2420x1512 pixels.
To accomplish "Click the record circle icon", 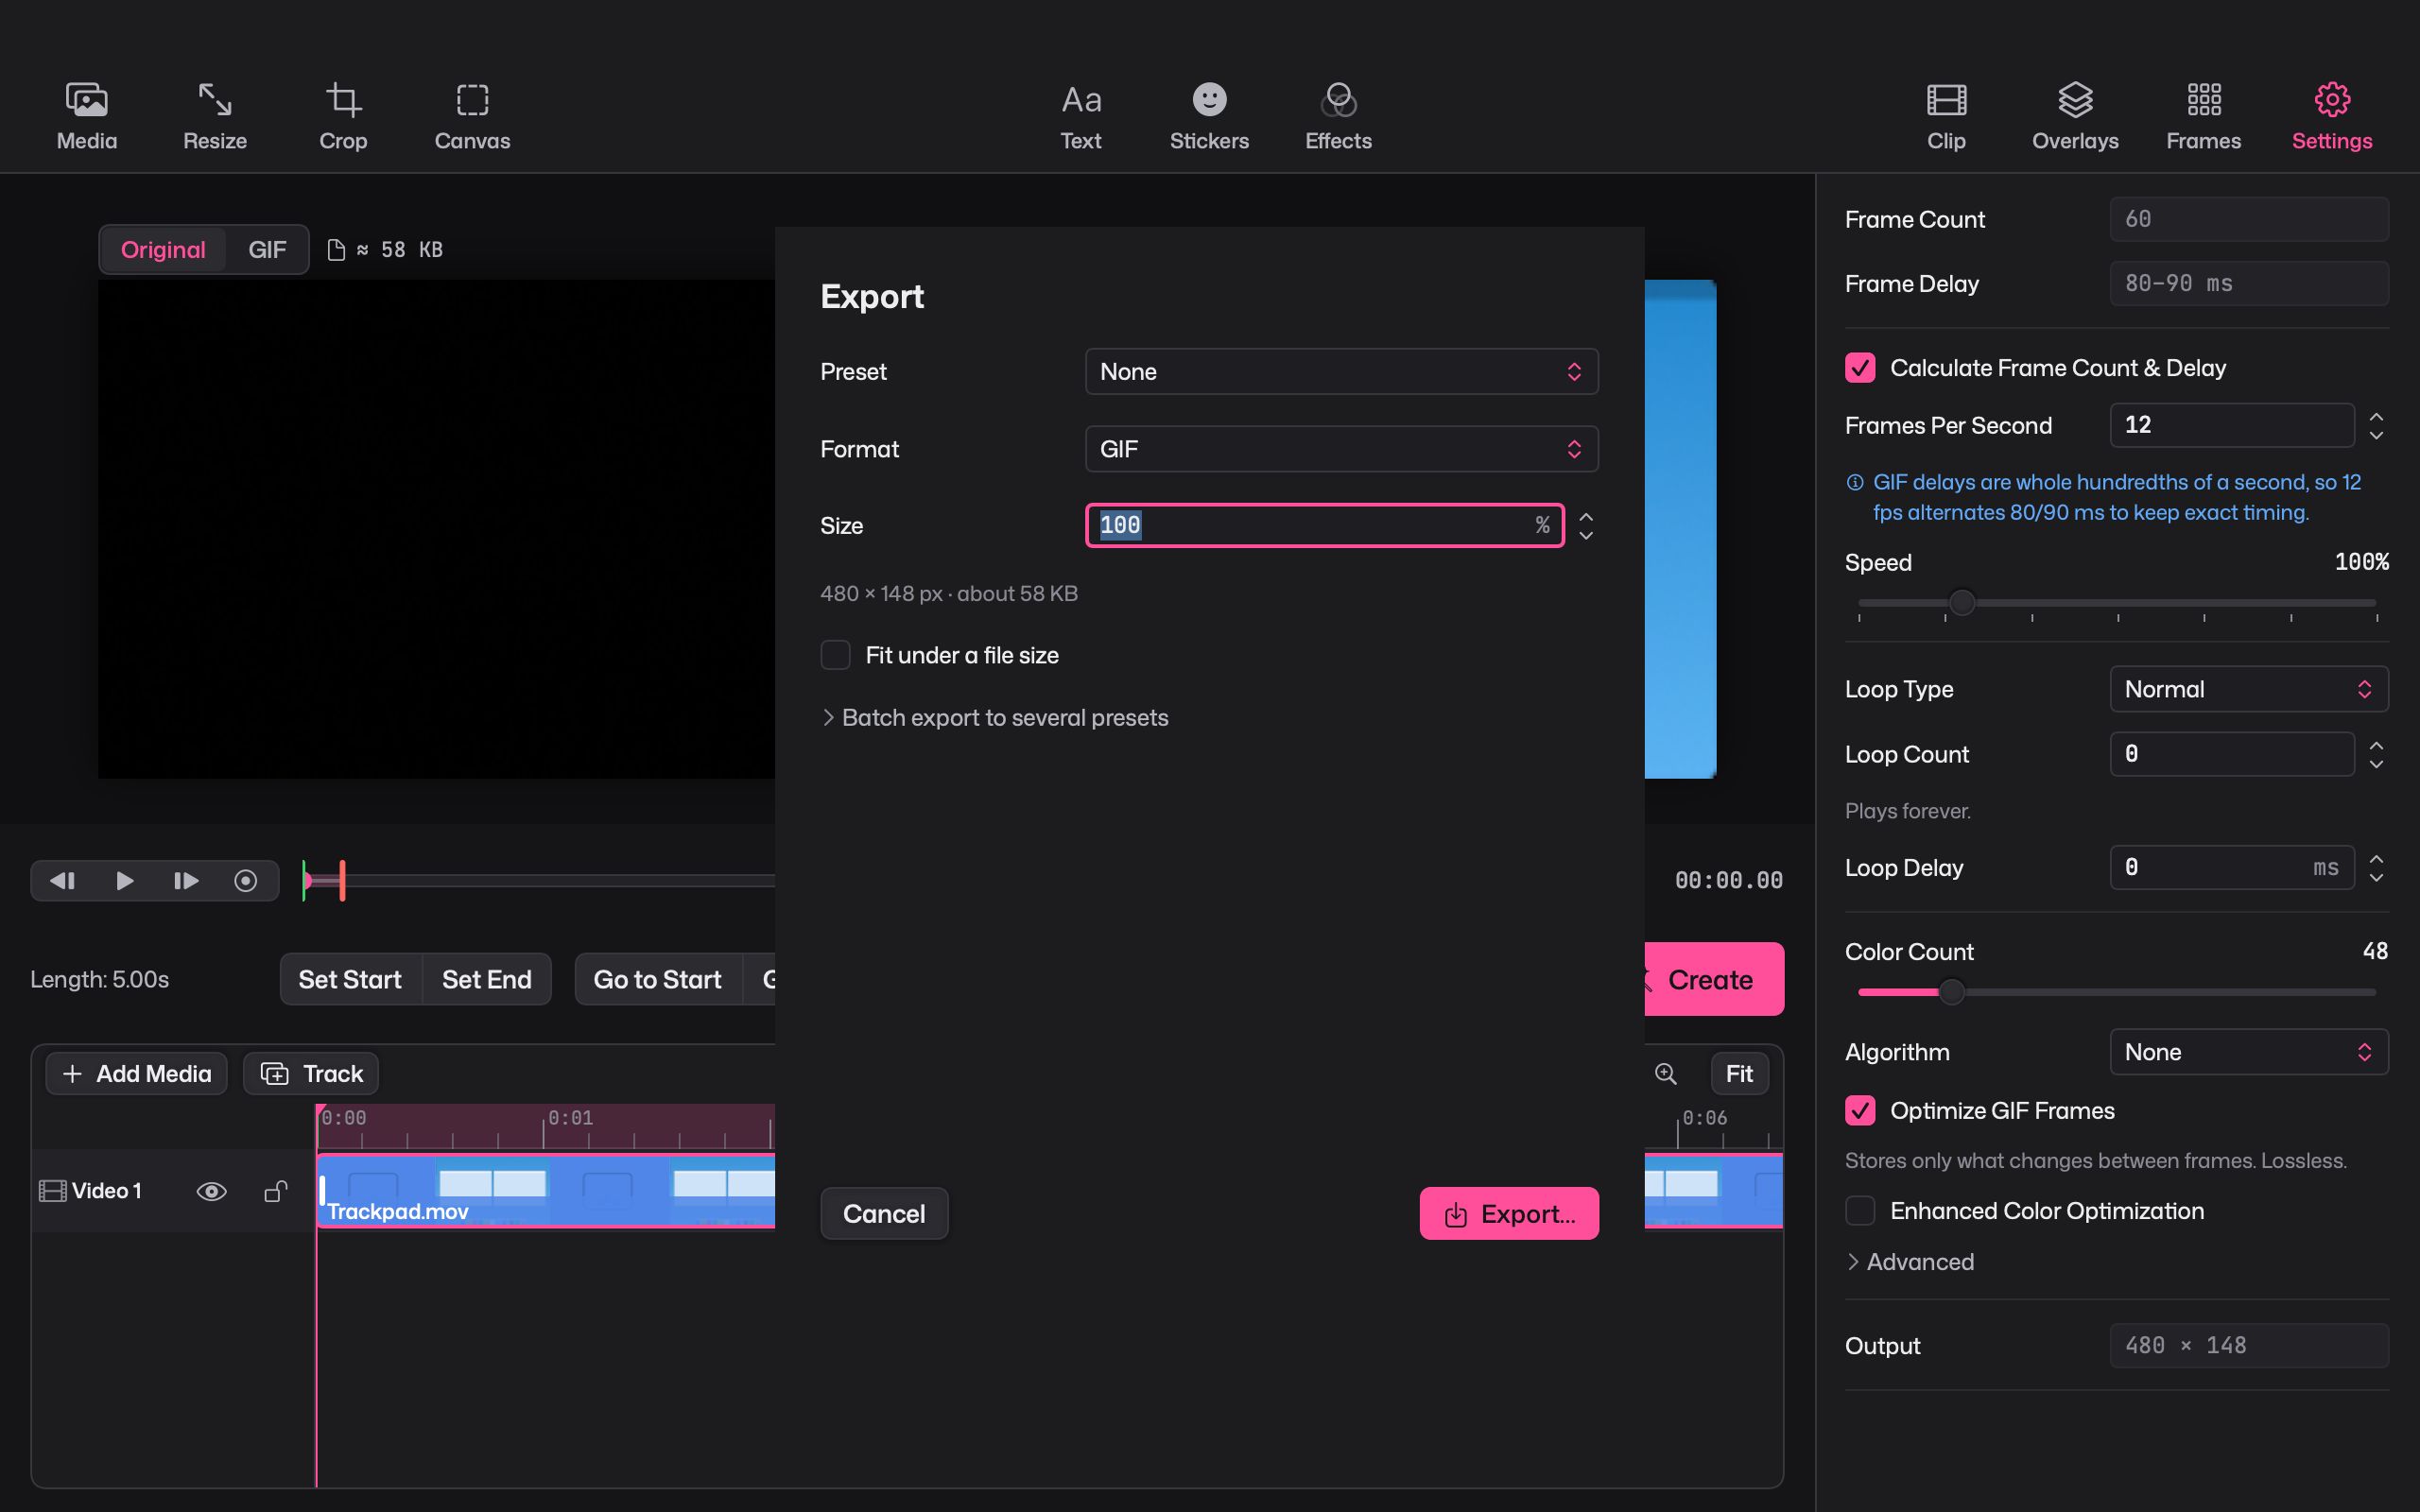I will pyautogui.click(x=246, y=880).
